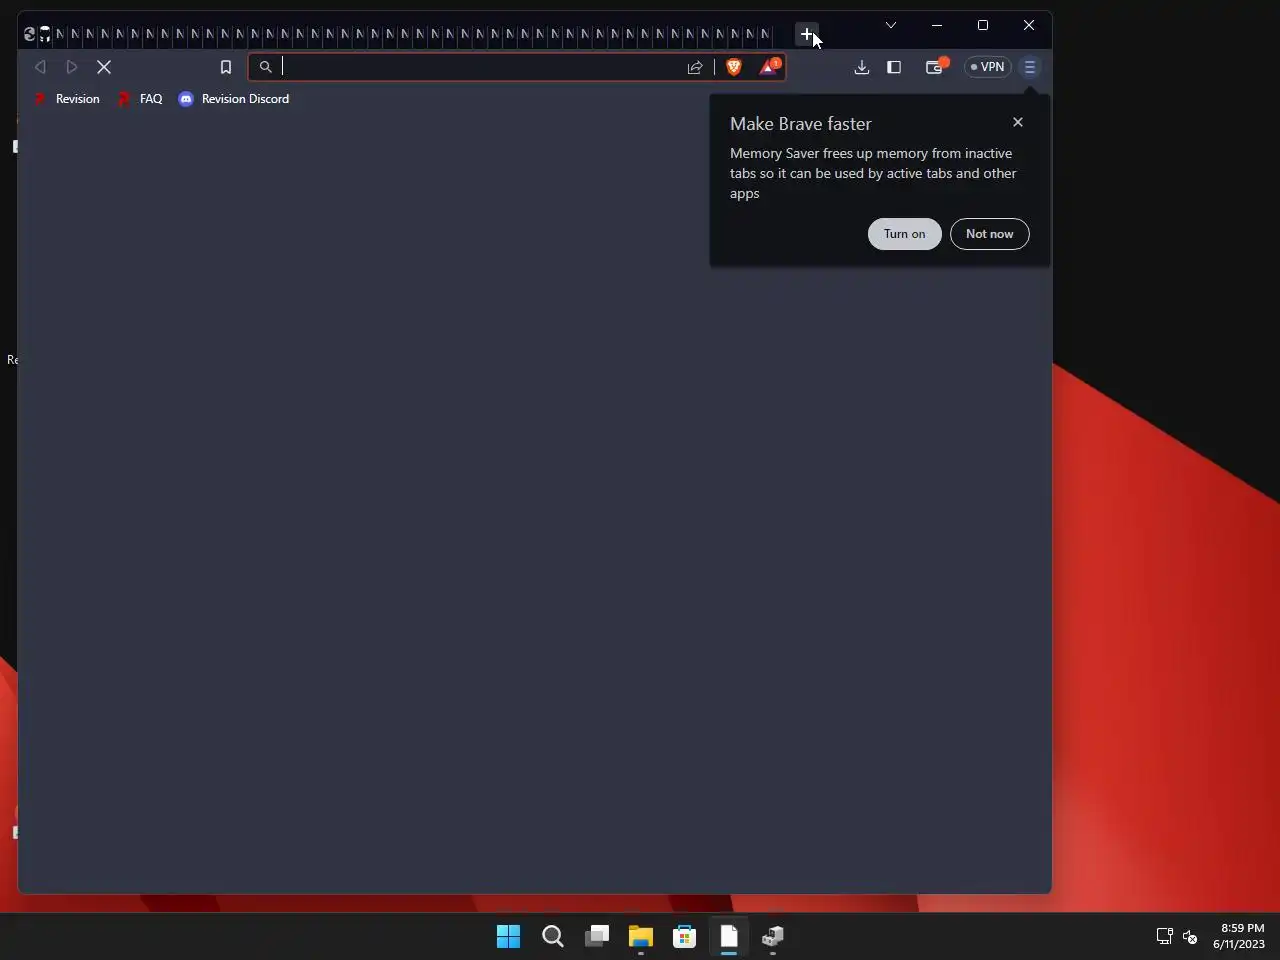Launch File Explorer from taskbar
Screen dimensions: 1280x960
pos(641,937)
